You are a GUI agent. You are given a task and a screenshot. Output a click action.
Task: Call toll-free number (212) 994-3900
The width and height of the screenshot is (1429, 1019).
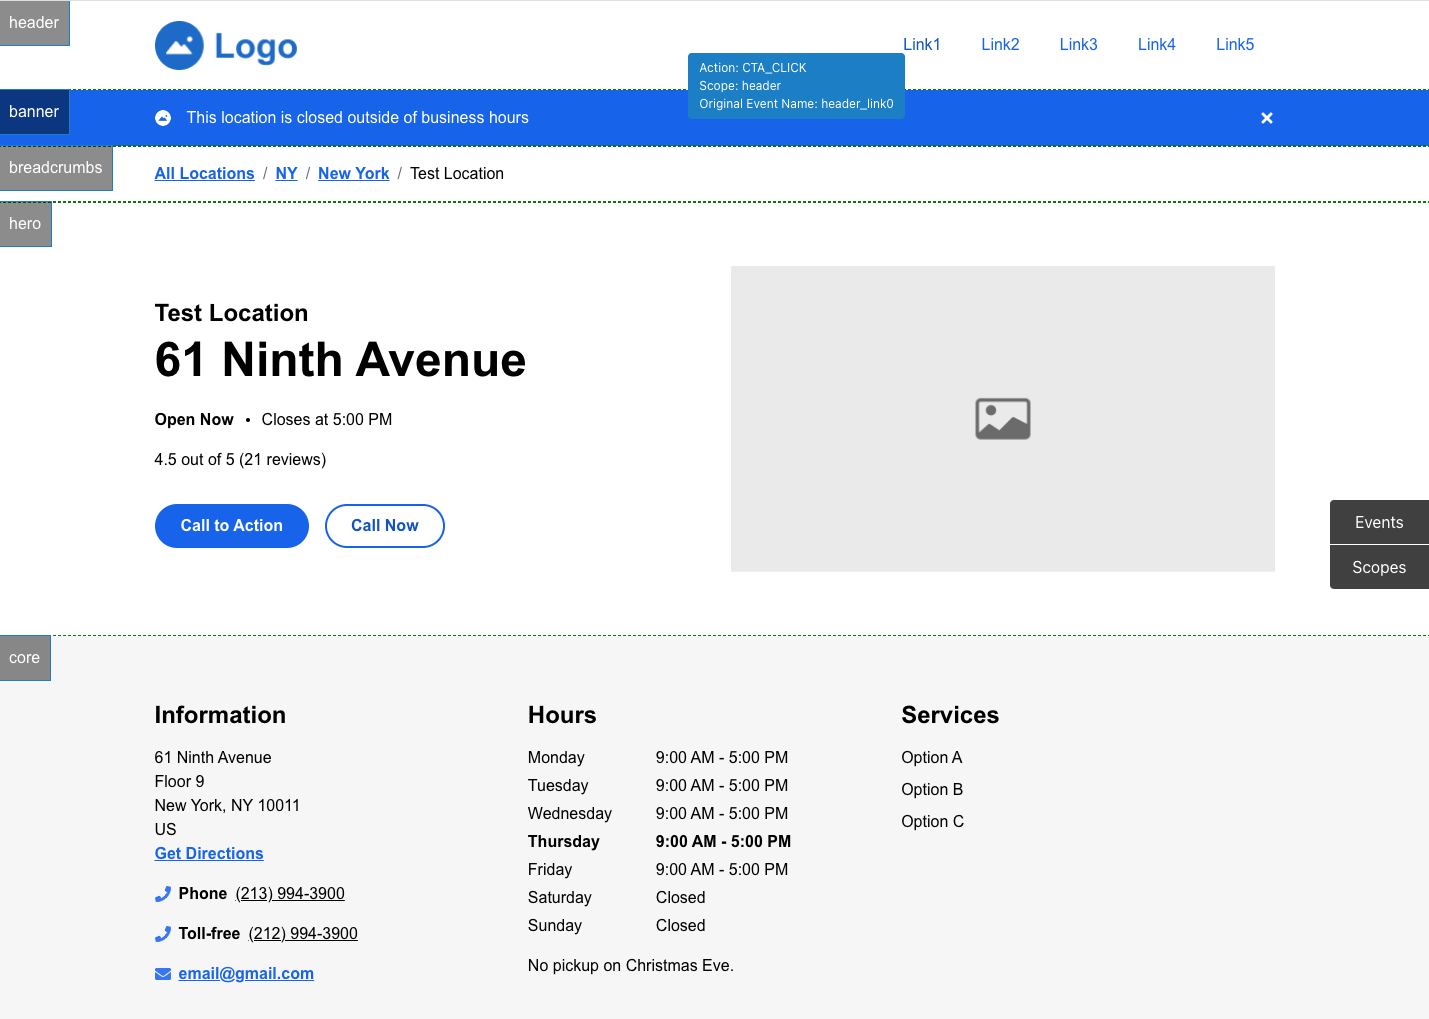(303, 933)
